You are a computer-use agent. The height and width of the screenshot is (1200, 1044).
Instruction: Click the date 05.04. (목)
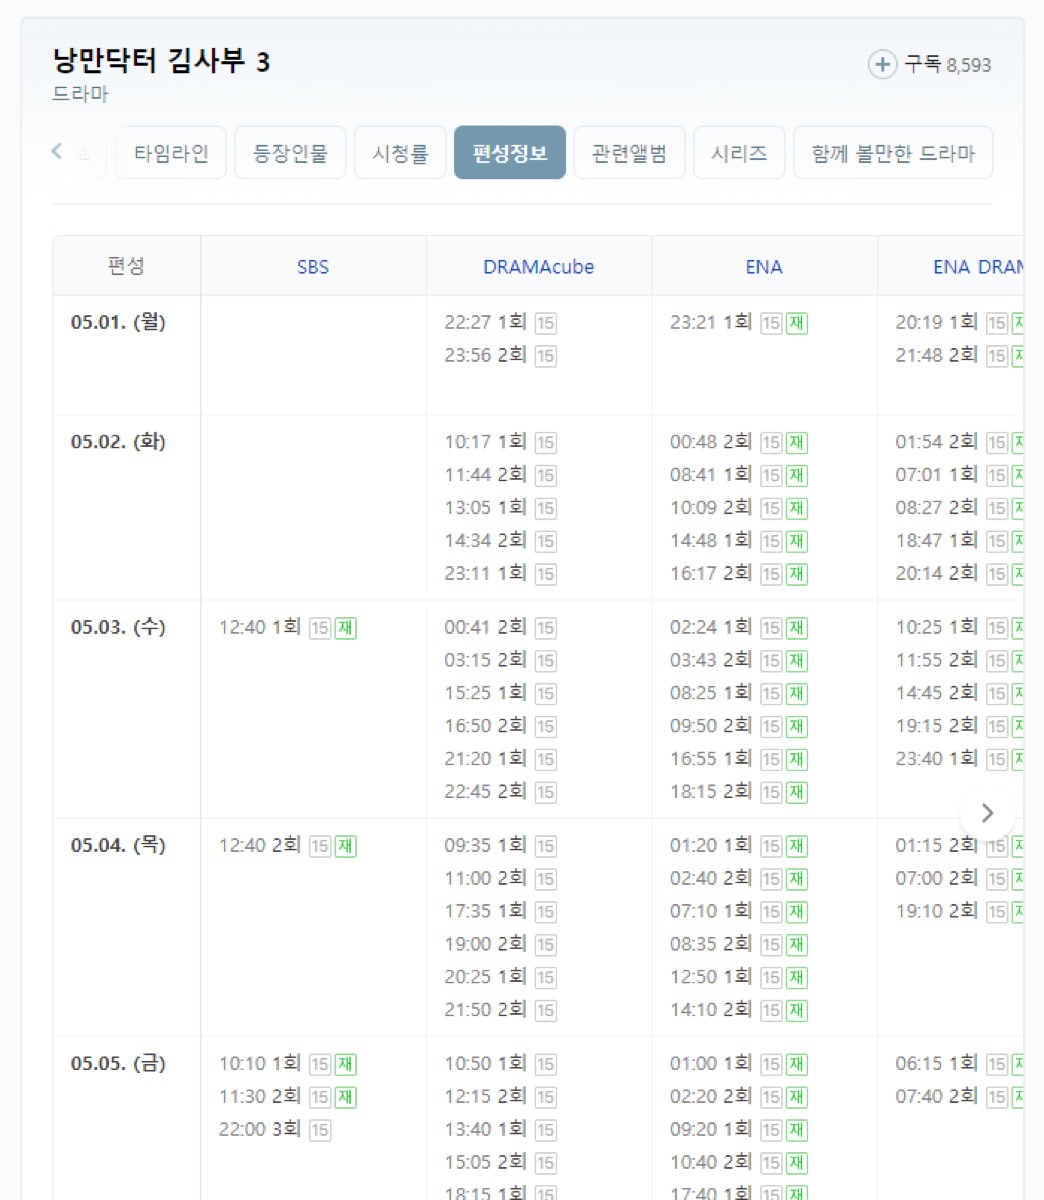pyautogui.click(x=118, y=845)
